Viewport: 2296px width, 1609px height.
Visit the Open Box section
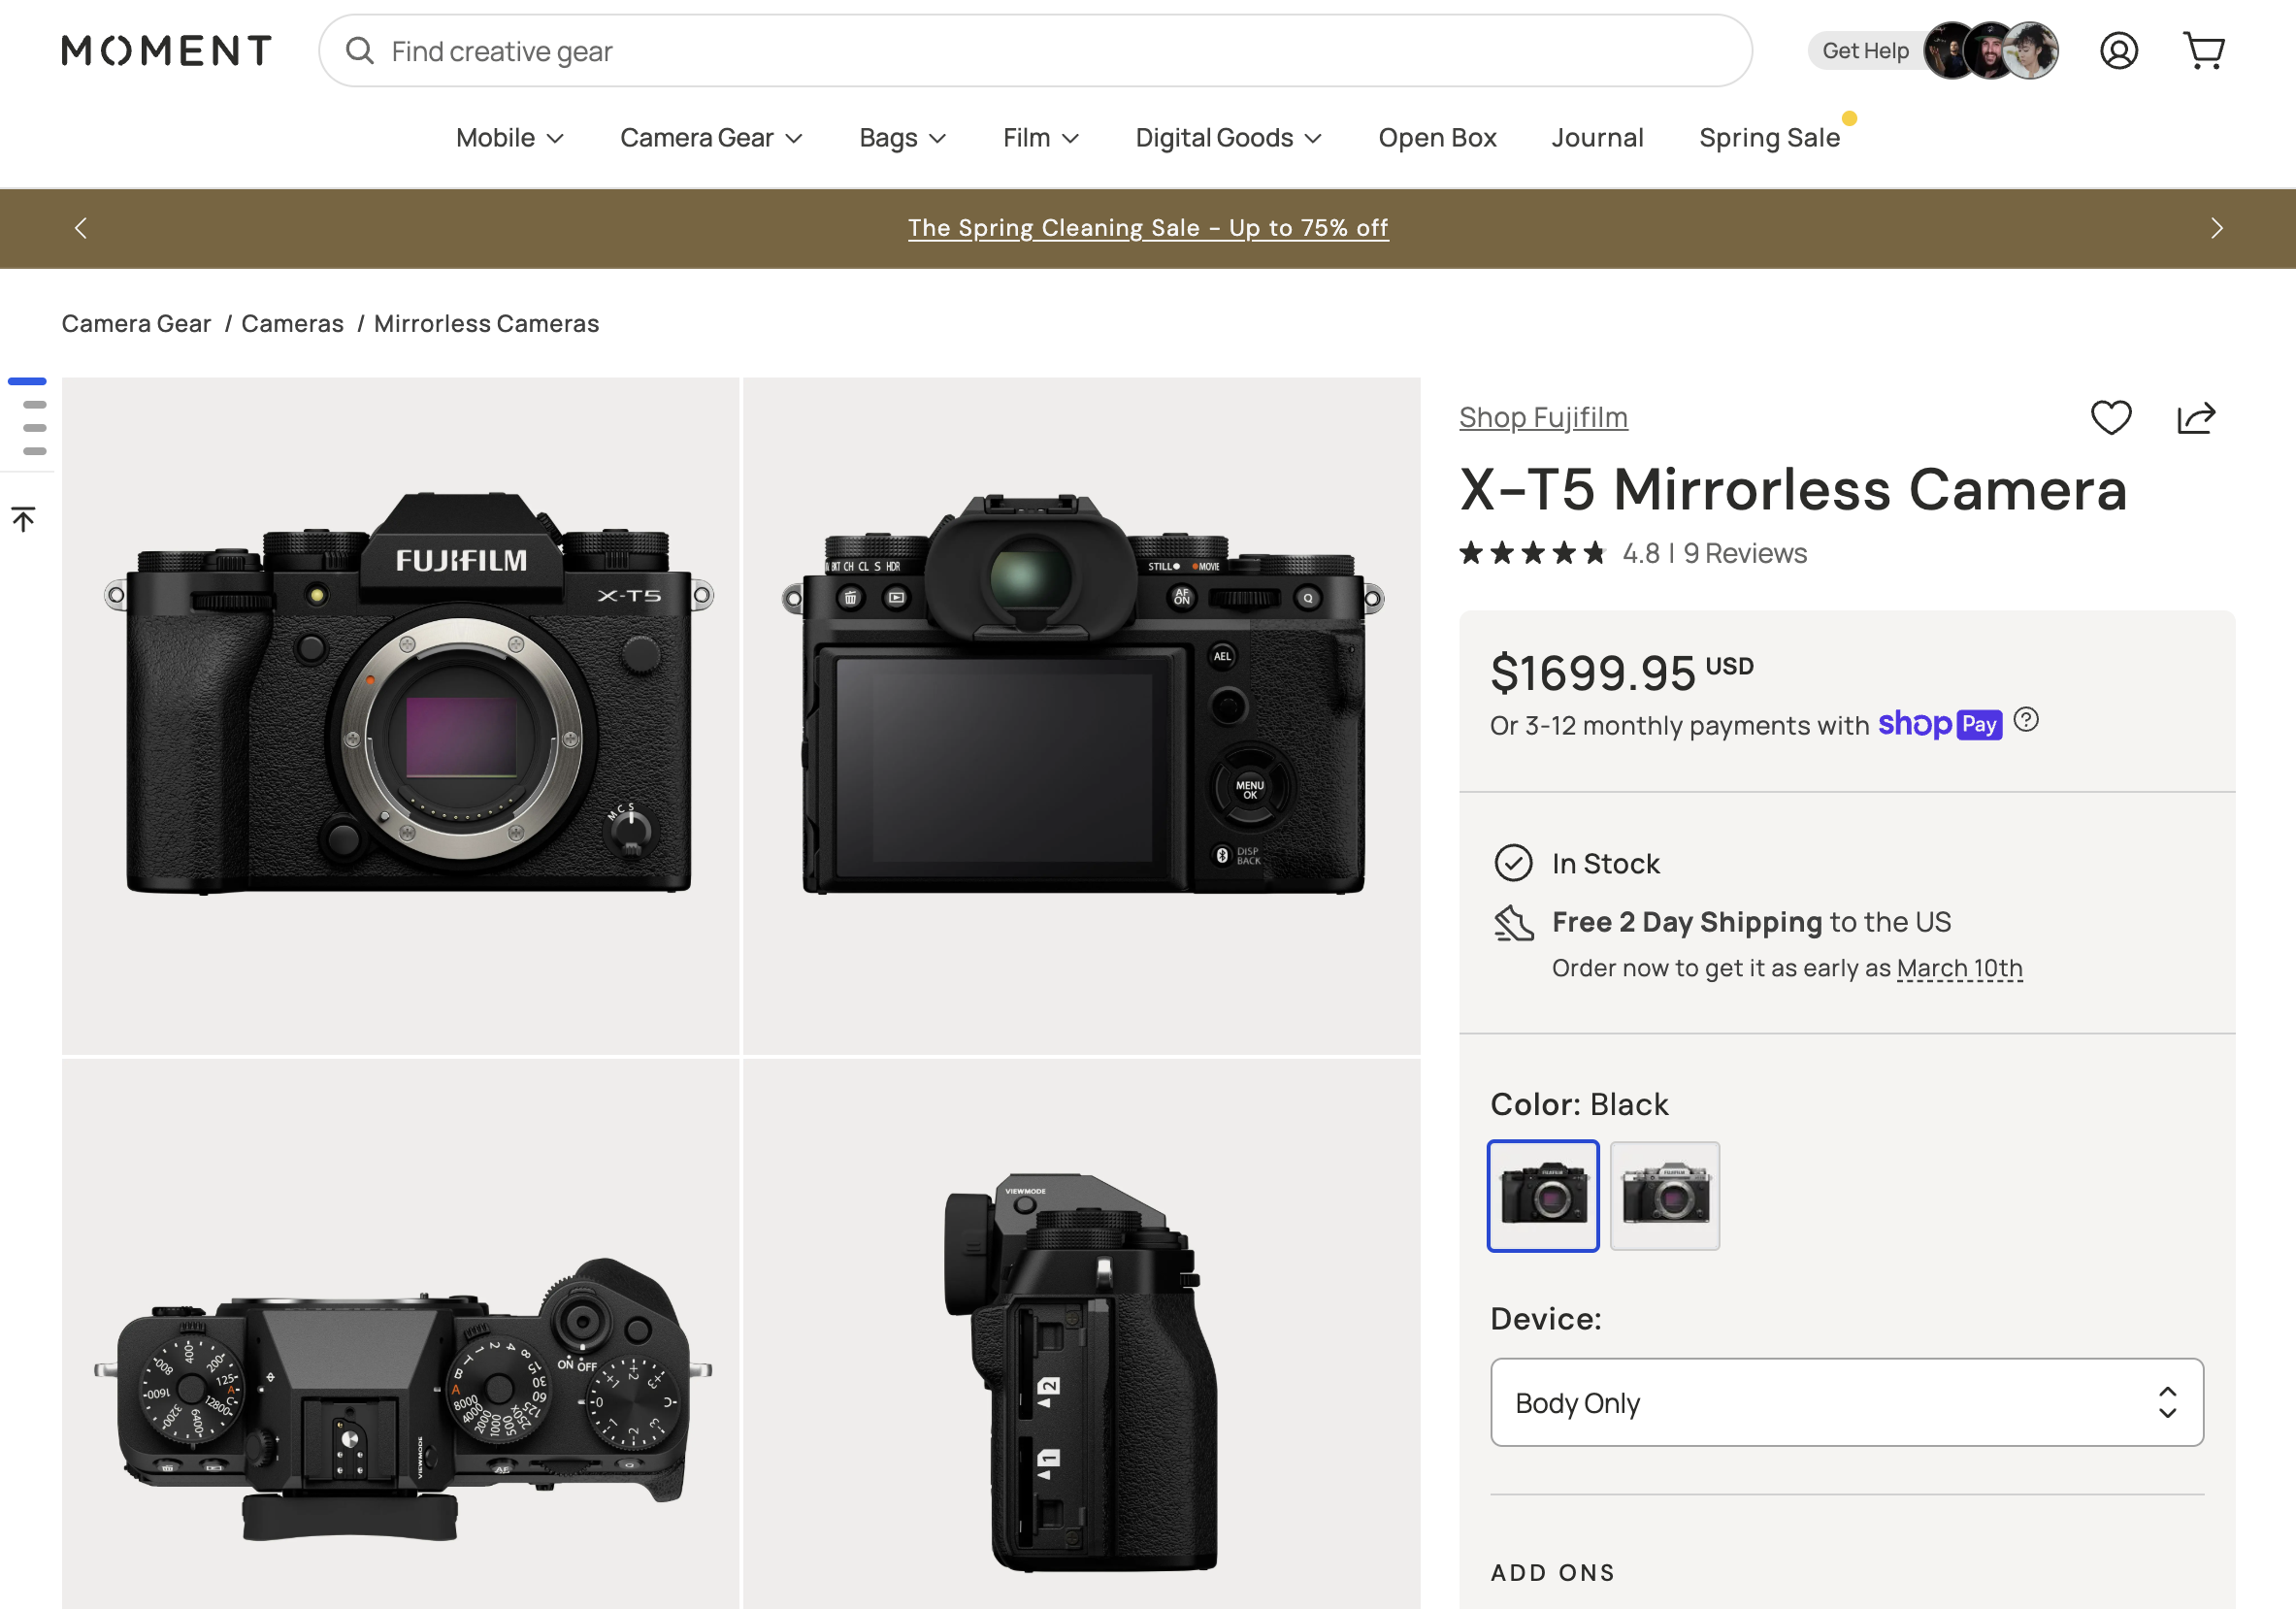pyautogui.click(x=1437, y=138)
